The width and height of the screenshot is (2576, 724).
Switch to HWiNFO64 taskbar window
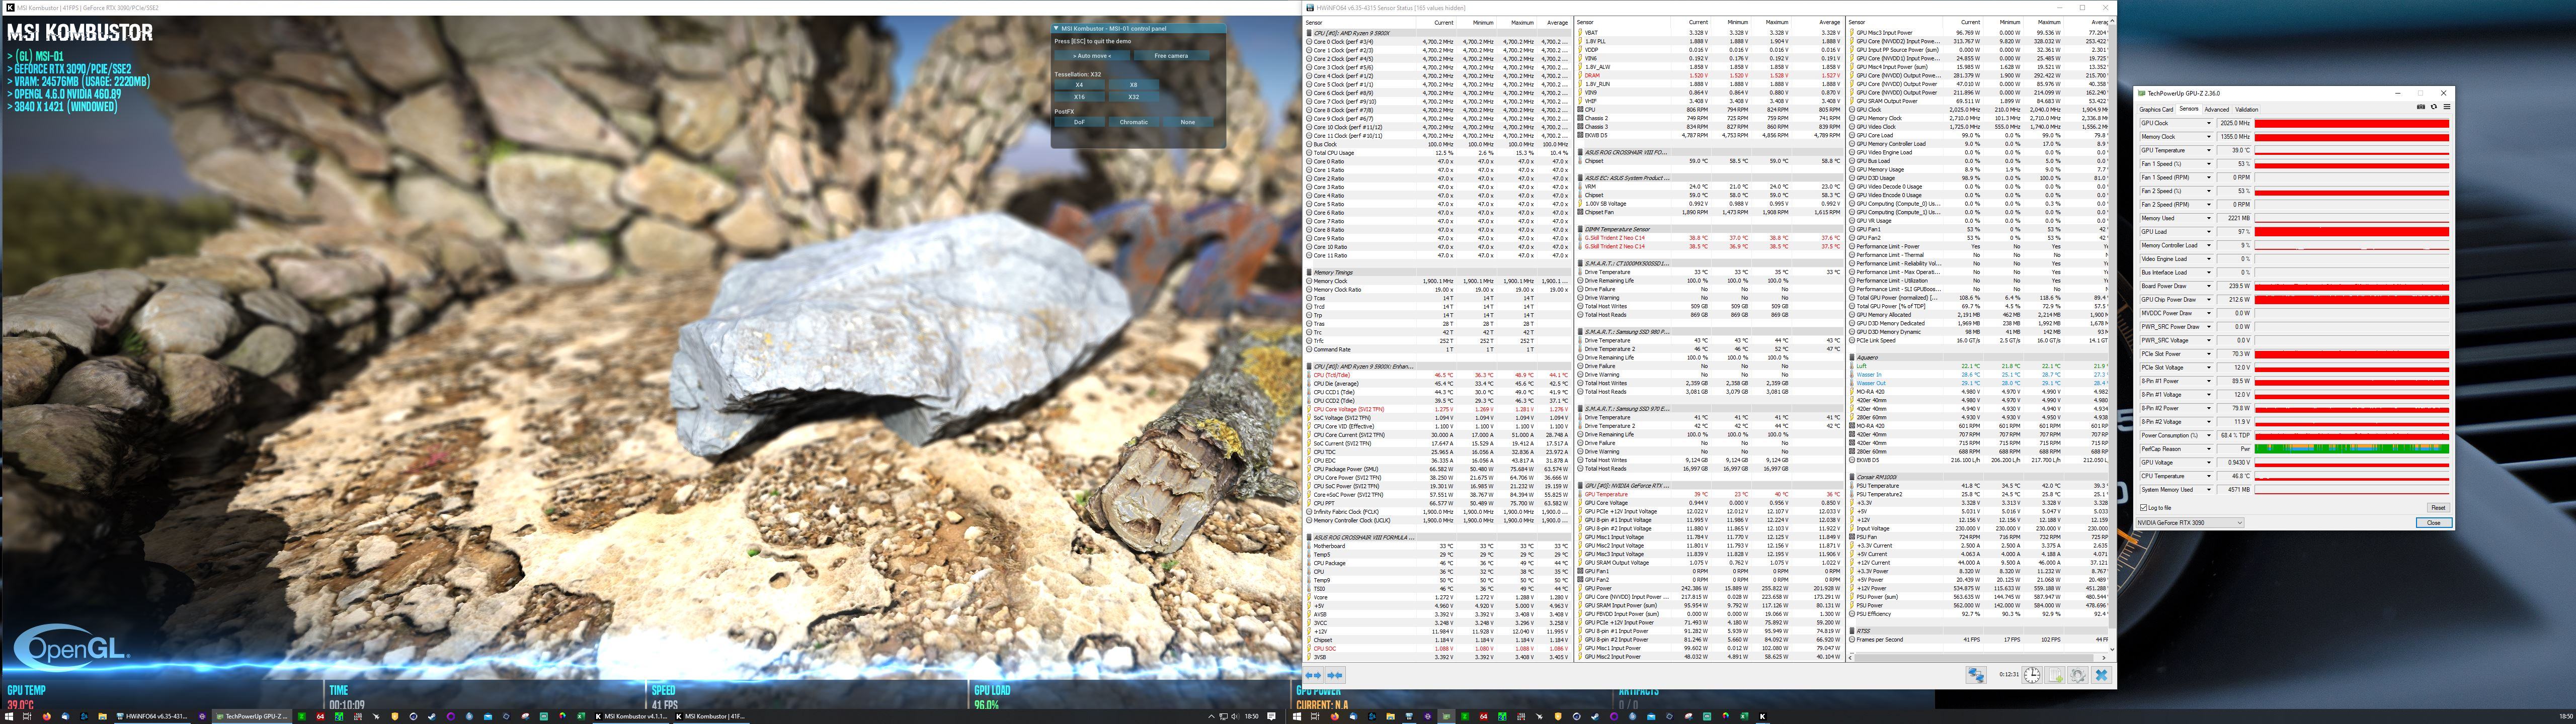click(153, 716)
